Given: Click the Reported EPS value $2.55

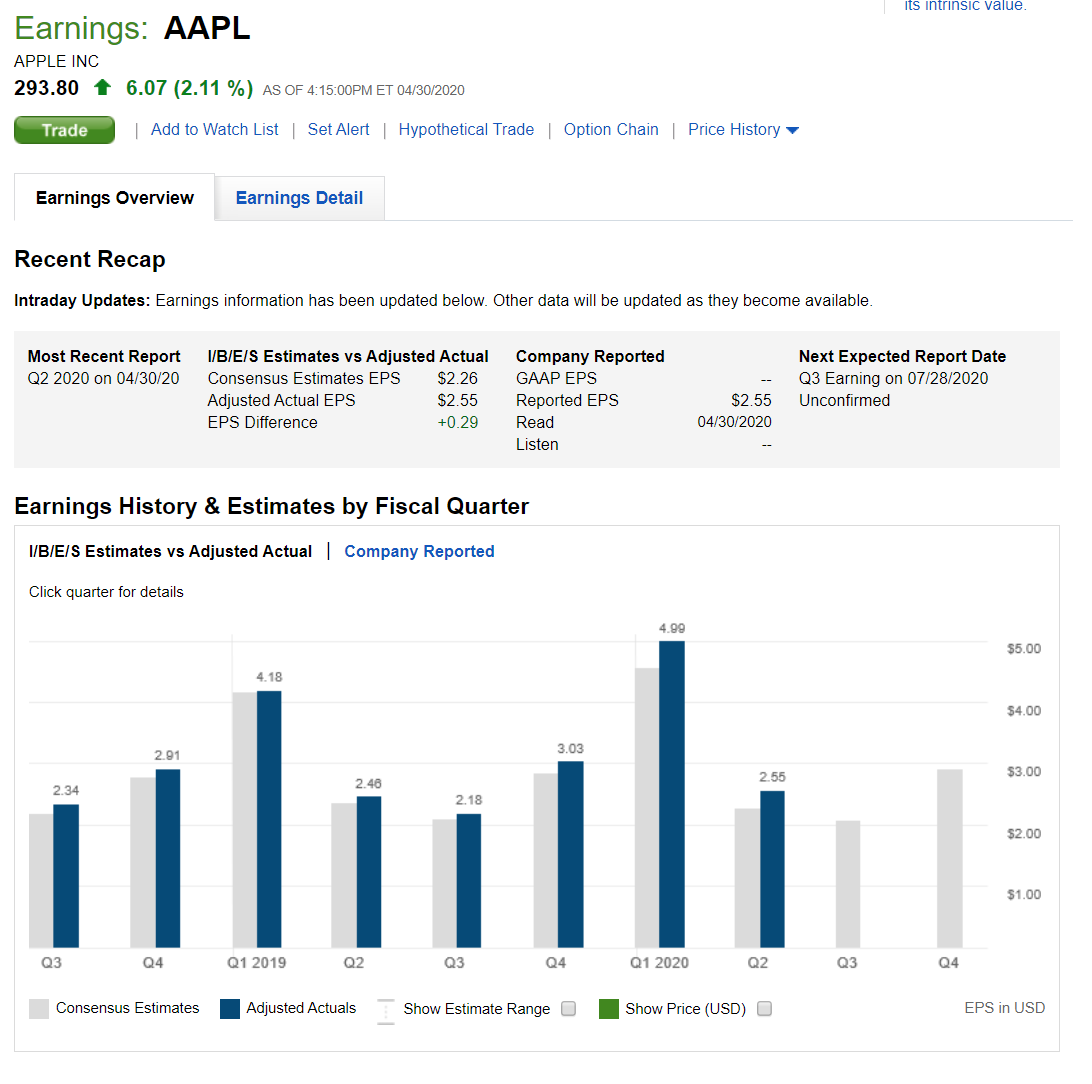Looking at the screenshot, I should click(x=751, y=400).
